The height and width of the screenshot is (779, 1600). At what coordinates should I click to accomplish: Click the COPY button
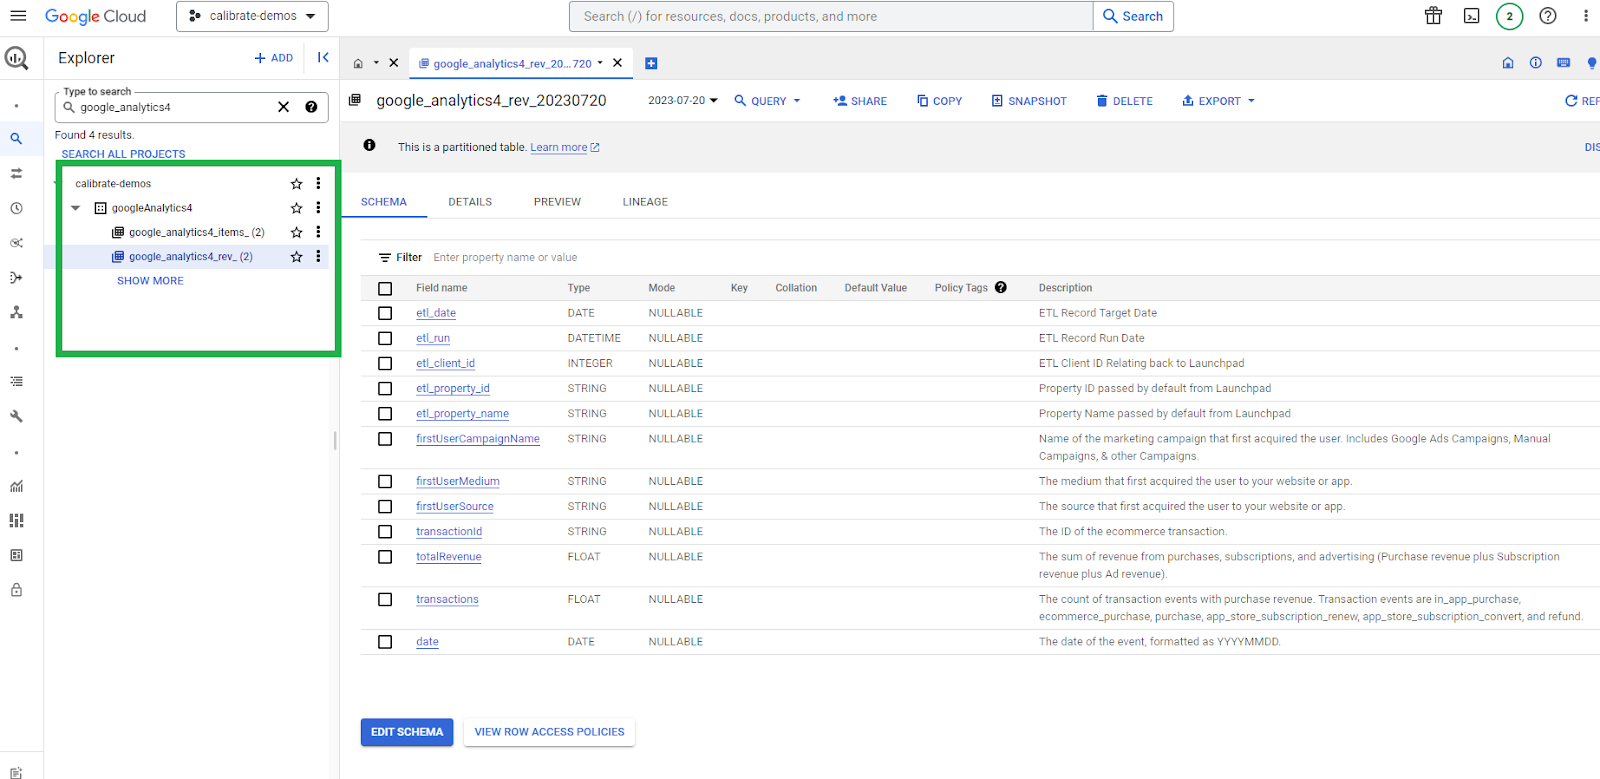tap(940, 101)
